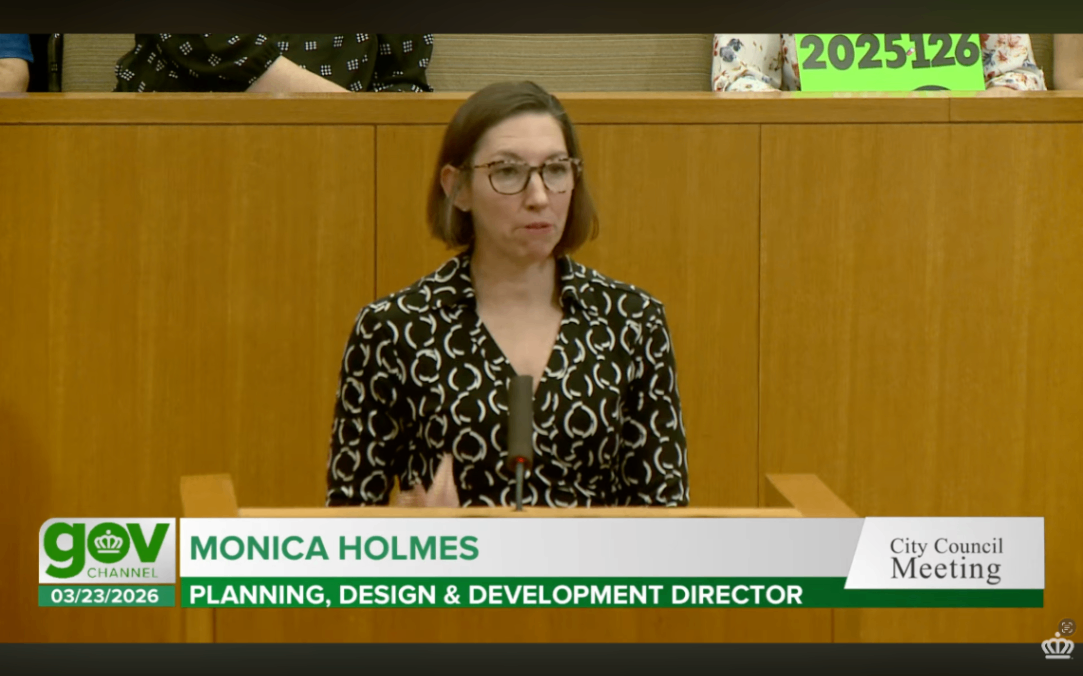Screen dimensions: 1083x676
Task: Click the 03/23/2026 date label
Action: (x=106, y=596)
